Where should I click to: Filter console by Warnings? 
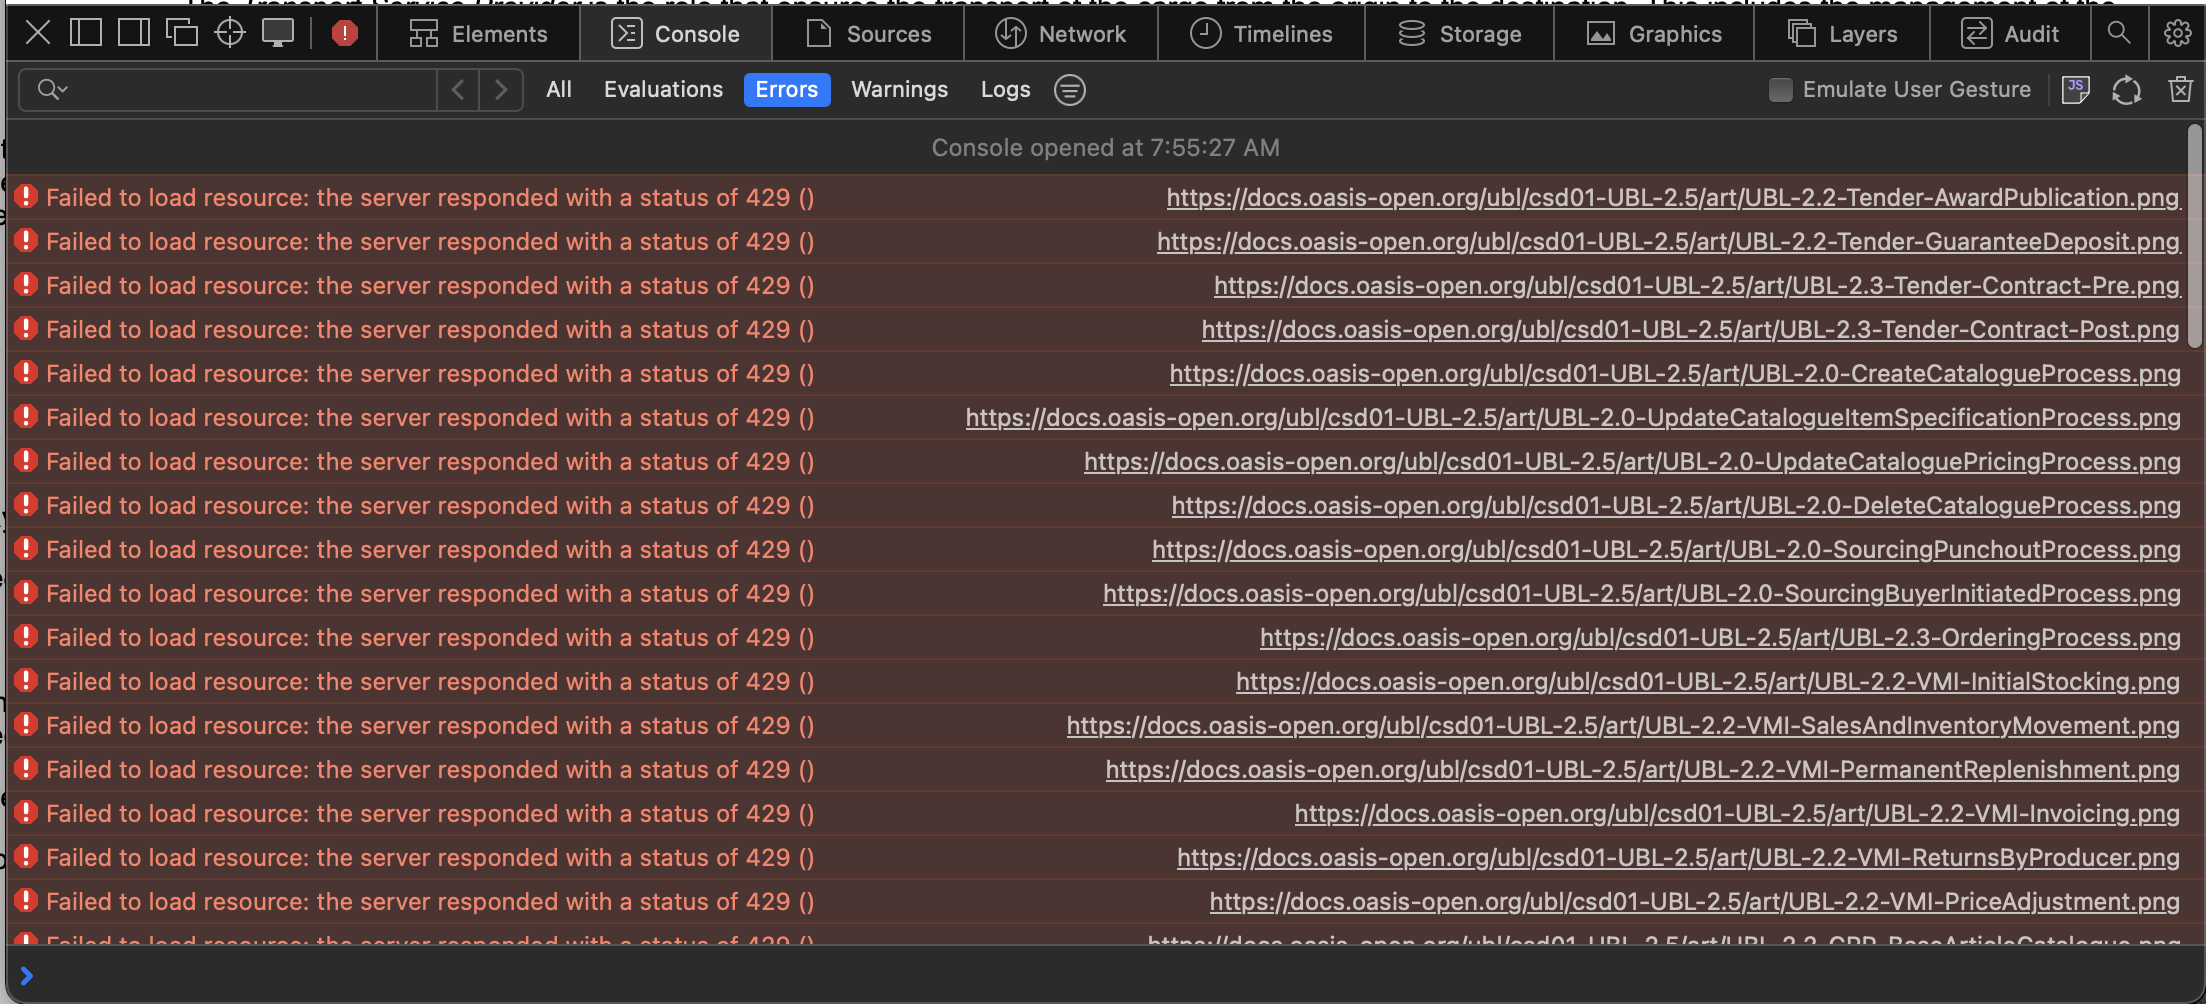coord(899,90)
